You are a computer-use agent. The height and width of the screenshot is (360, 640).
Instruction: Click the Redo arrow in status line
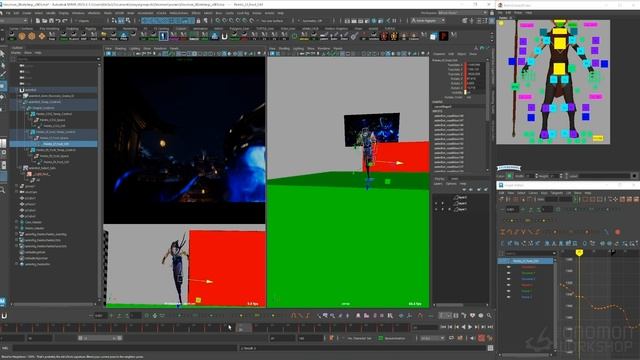pos(64,20)
